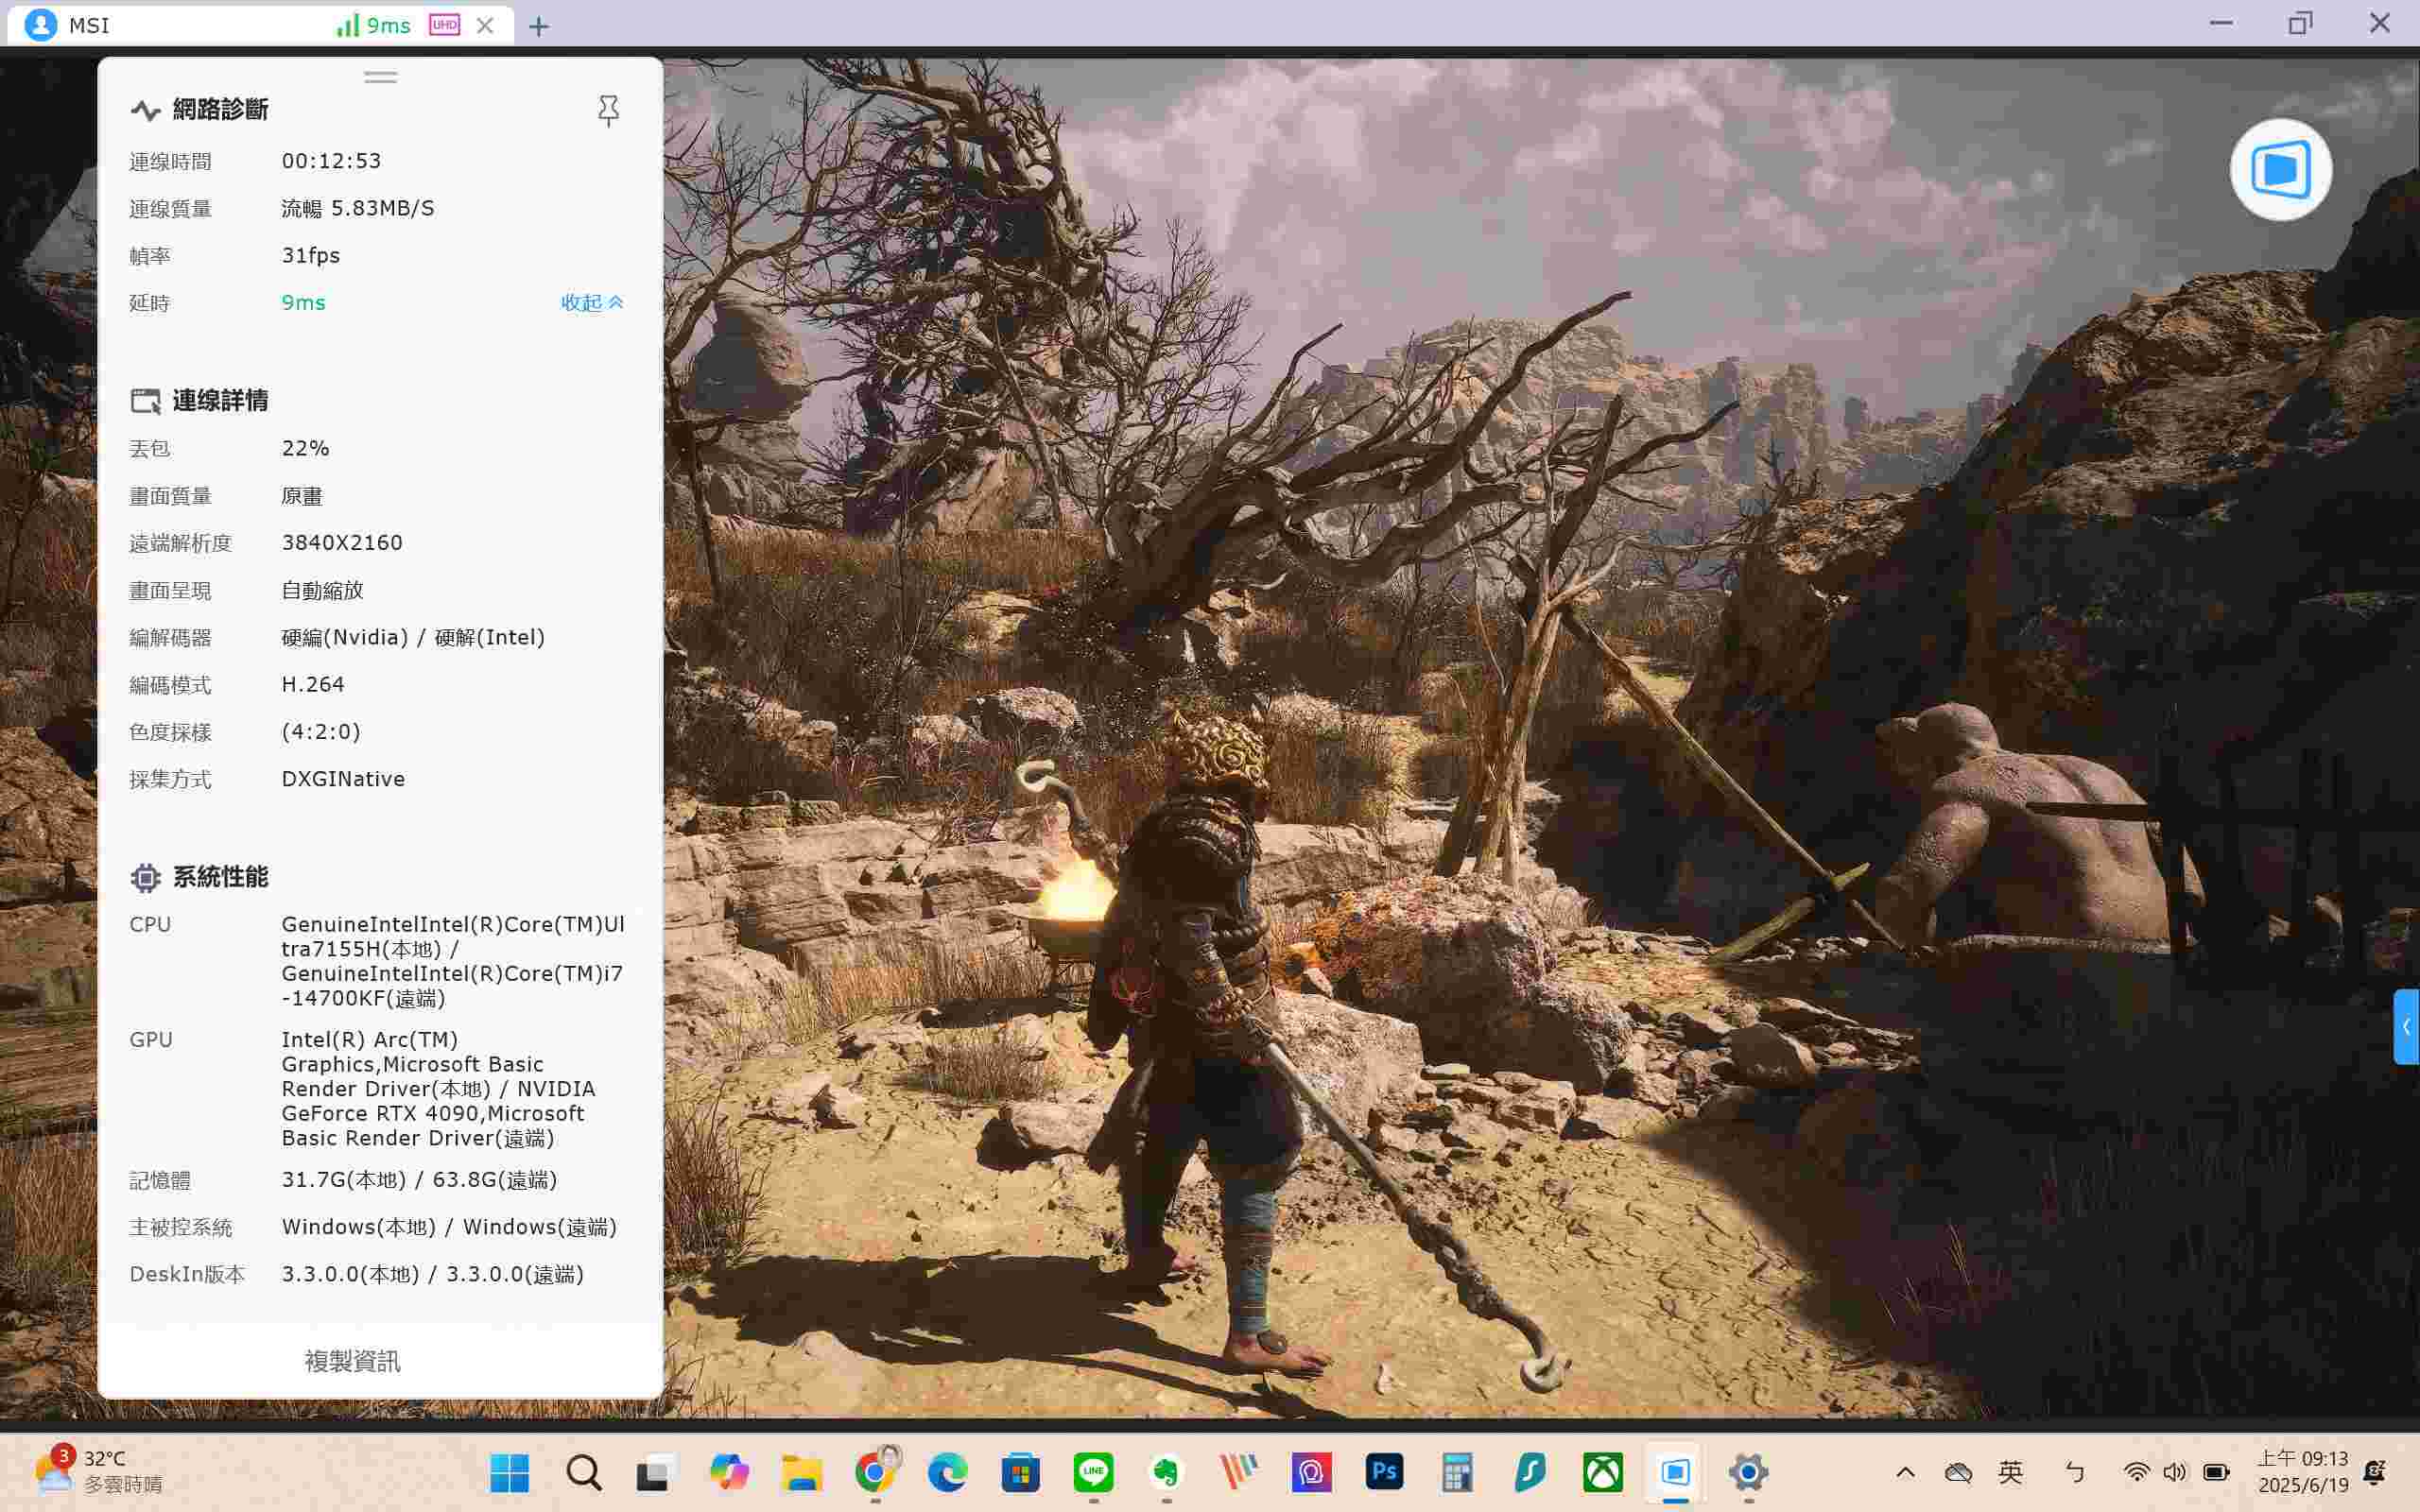Screen dimensions: 2420x1512
Task: Click DeskIn version 3.3.0.0 value
Action: pyautogui.click(x=432, y=1274)
